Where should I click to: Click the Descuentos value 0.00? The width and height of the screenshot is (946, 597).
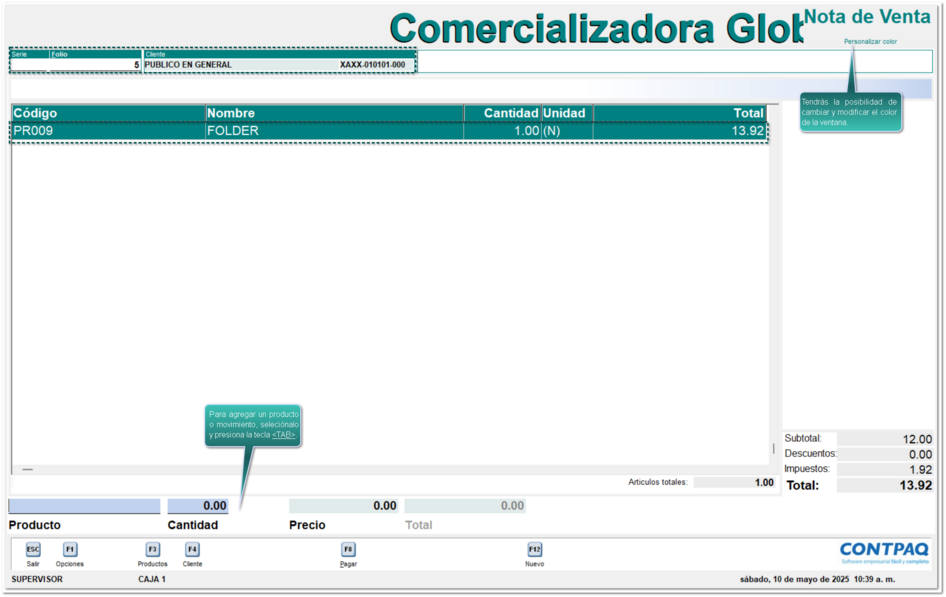(x=884, y=454)
